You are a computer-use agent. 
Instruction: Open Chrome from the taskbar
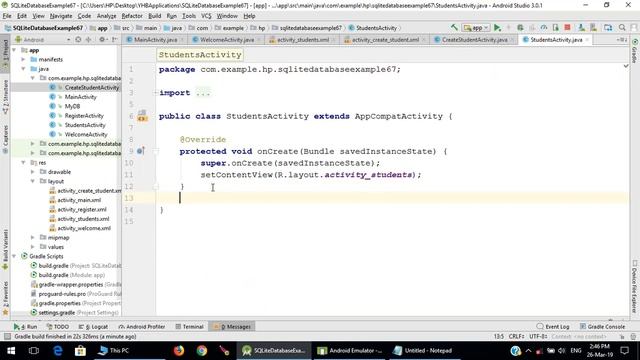(202, 350)
